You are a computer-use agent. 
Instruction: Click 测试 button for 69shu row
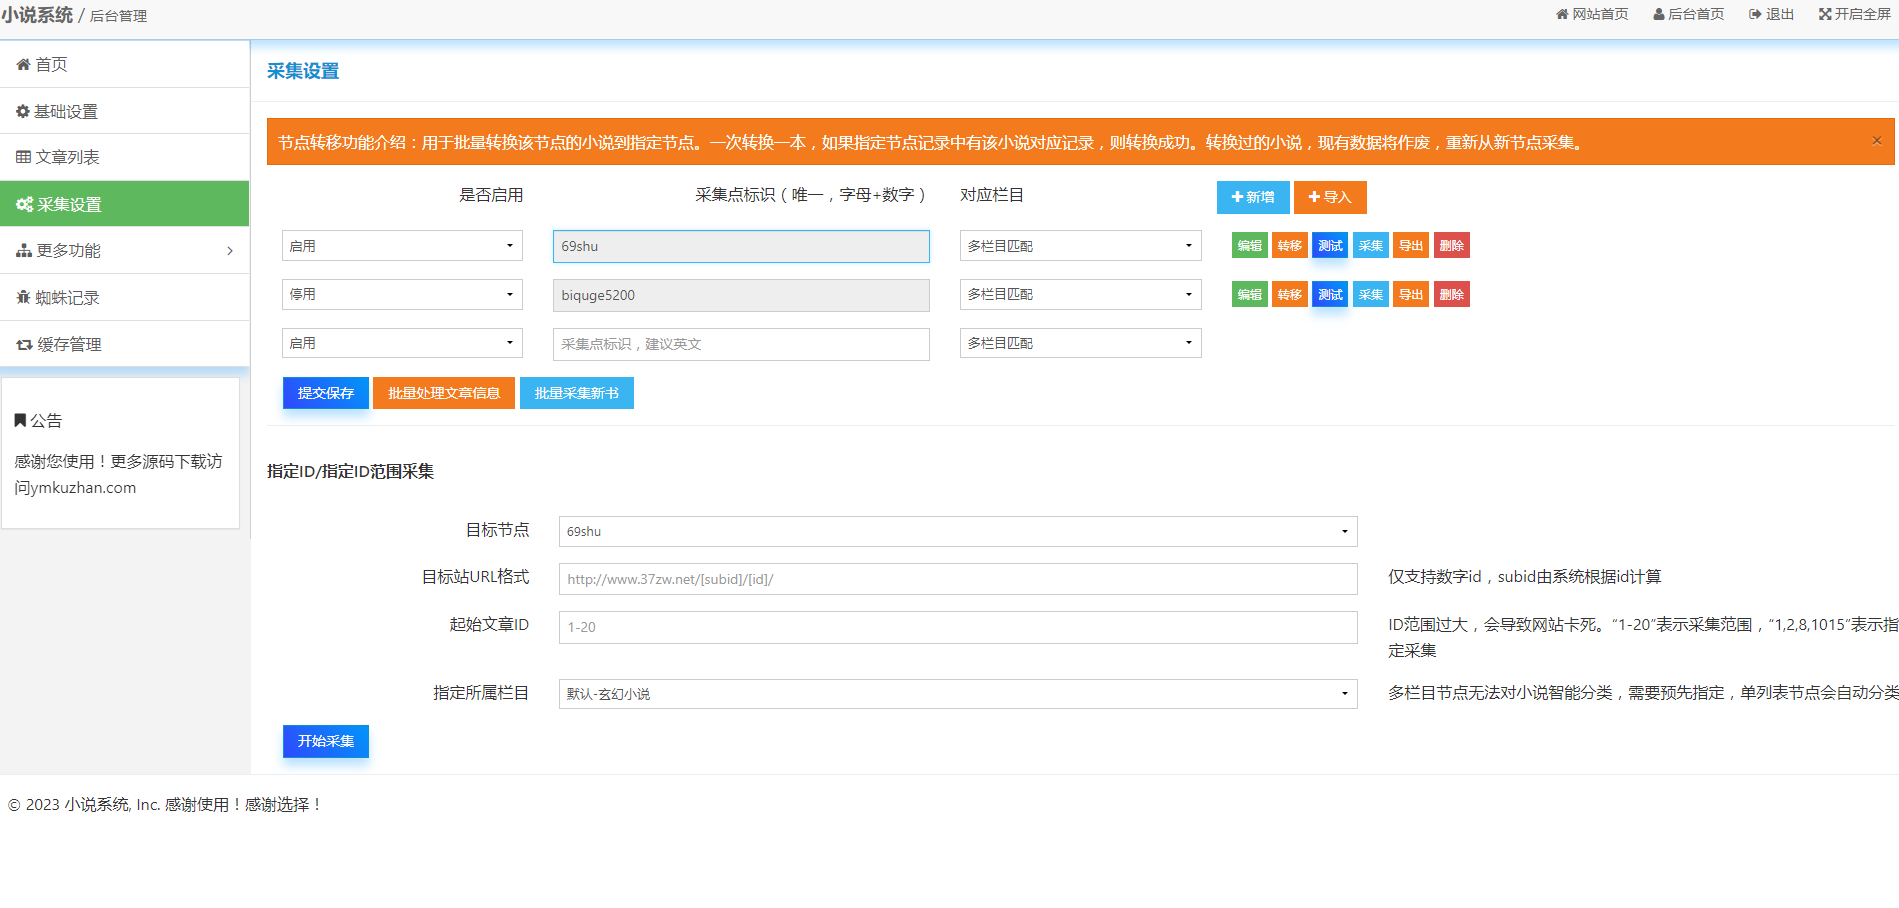tap(1330, 246)
